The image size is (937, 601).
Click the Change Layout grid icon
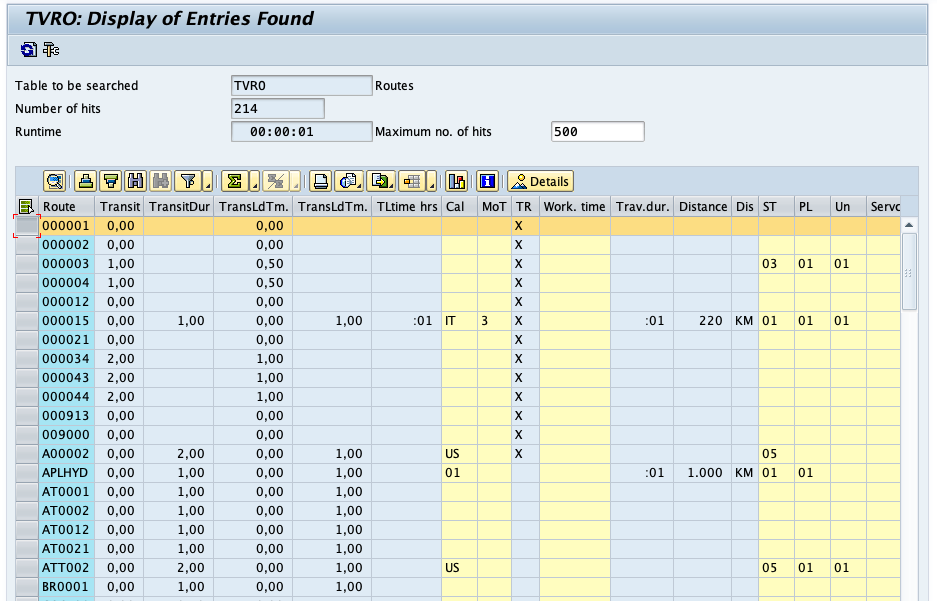pyautogui.click(x=412, y=181)
